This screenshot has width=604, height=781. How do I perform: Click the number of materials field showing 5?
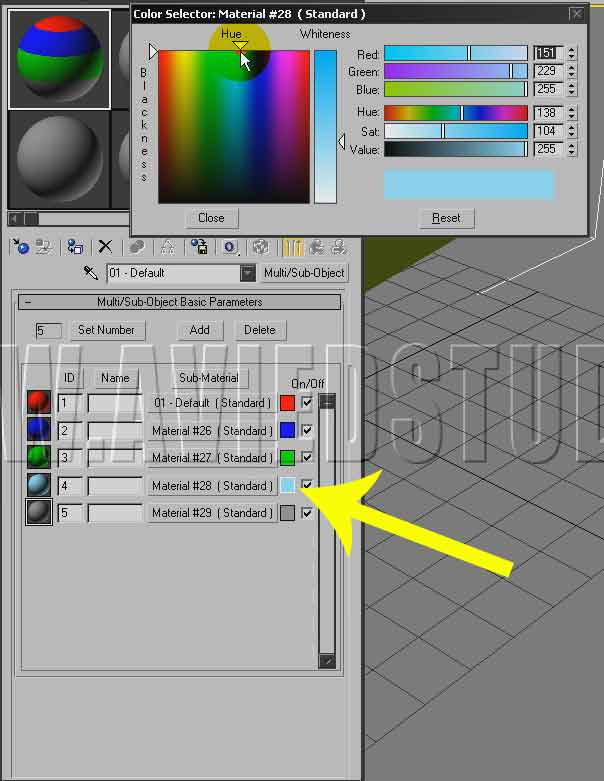click(x=48, y=331)
